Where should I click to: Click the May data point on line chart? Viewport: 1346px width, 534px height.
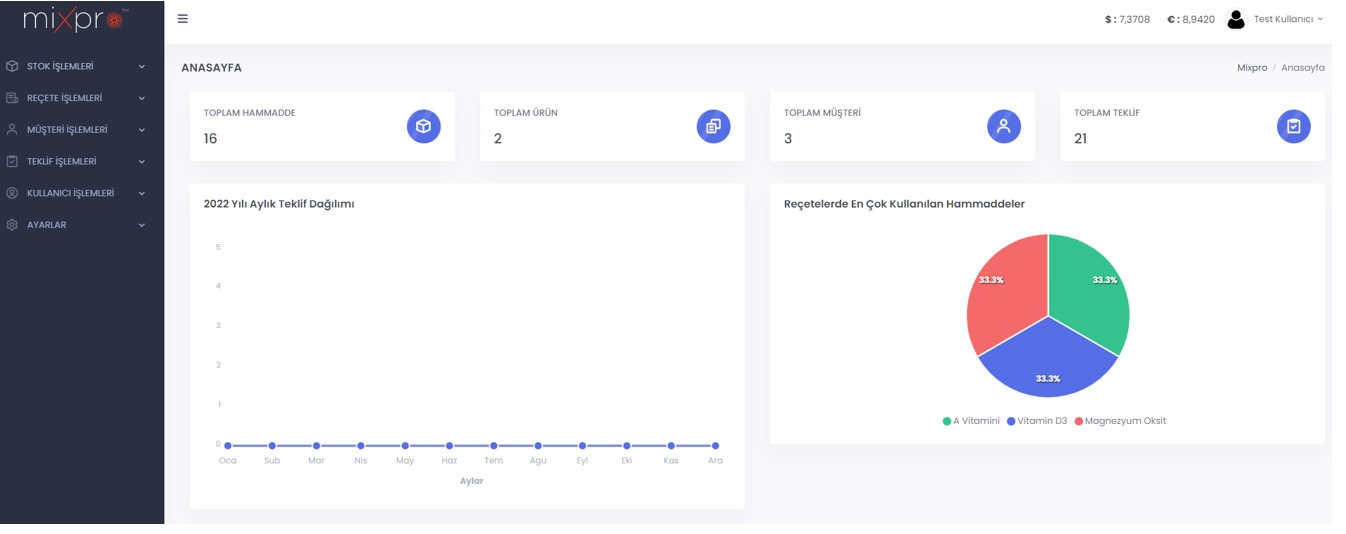click(x=405, y=446)
